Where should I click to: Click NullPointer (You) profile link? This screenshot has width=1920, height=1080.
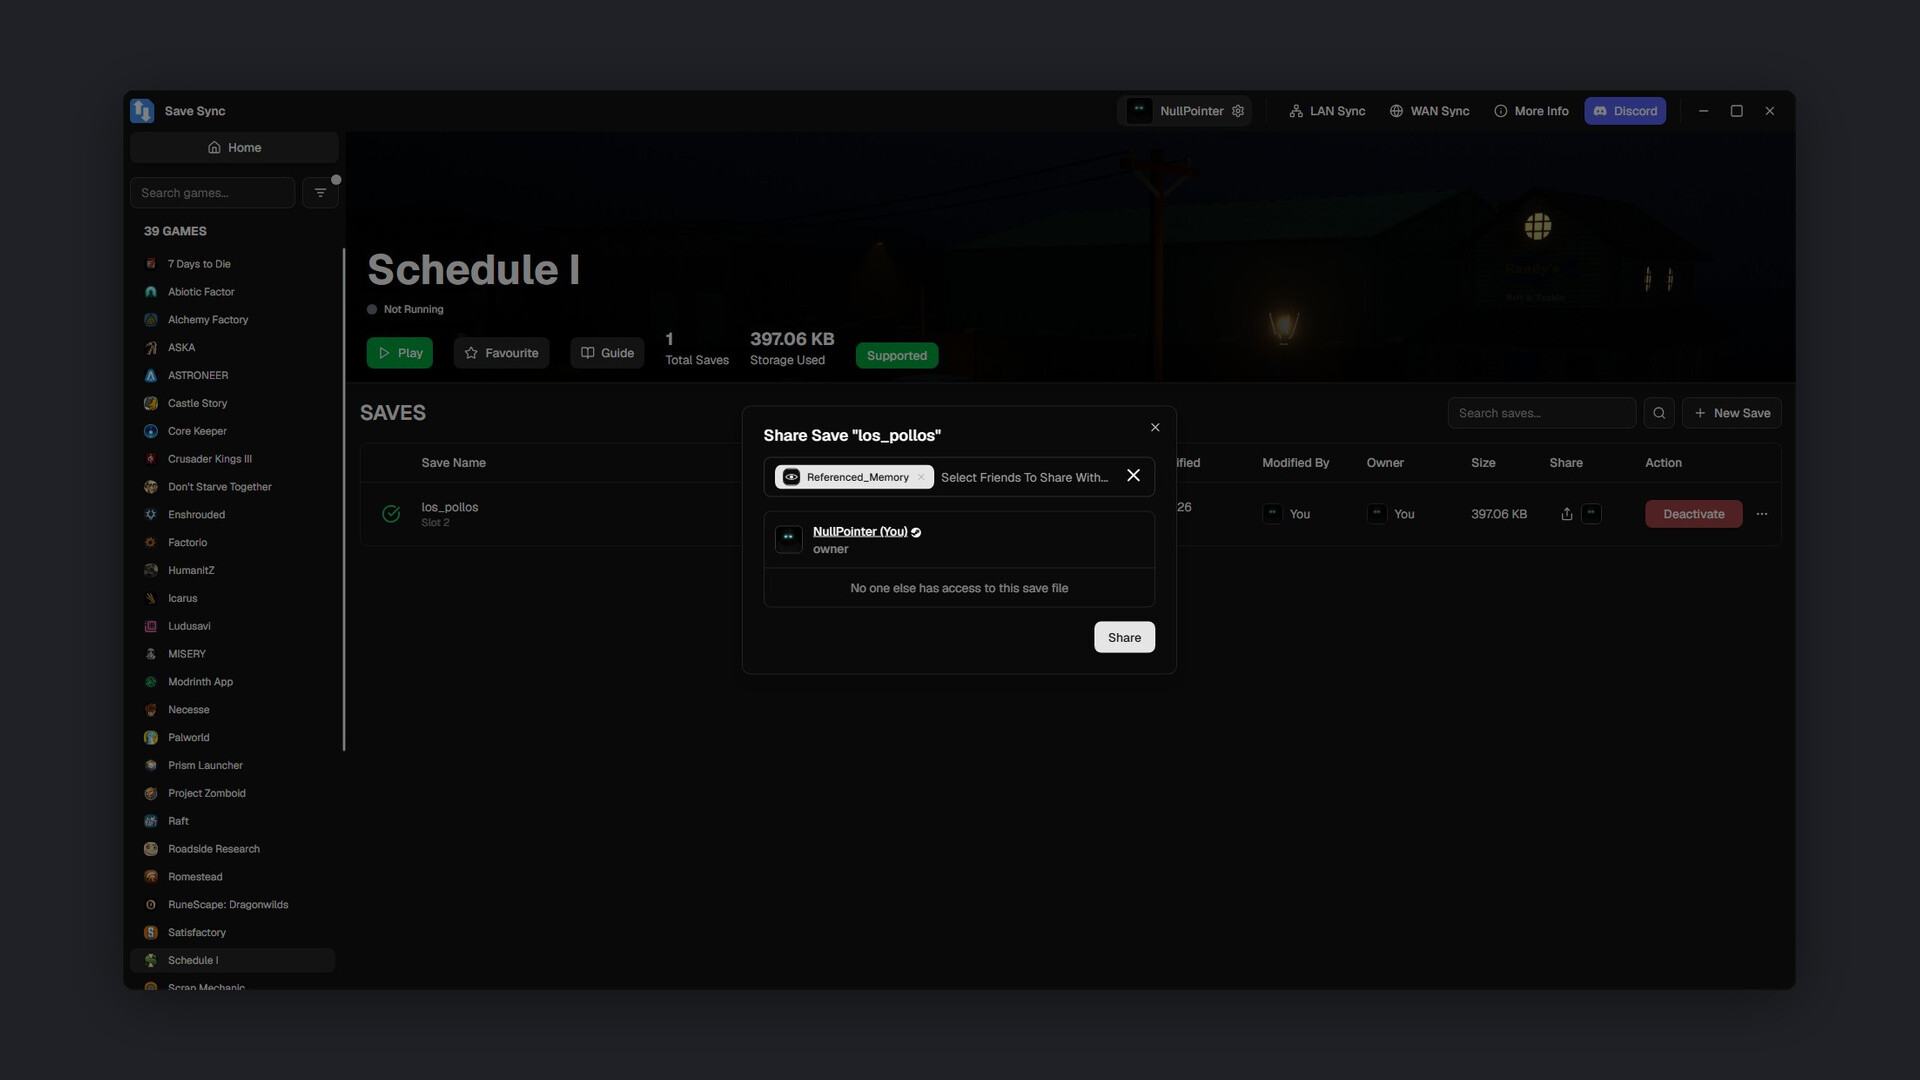click(860, 532)
